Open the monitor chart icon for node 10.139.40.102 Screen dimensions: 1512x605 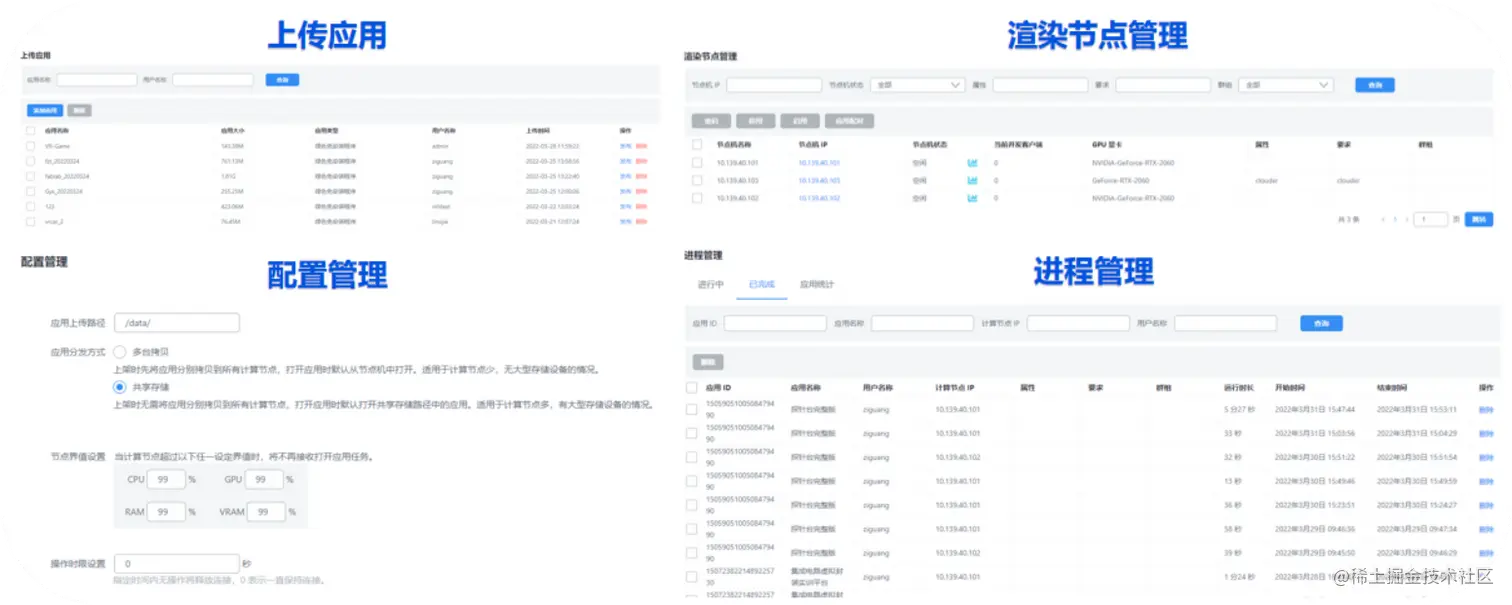click(x=971, y=198)
